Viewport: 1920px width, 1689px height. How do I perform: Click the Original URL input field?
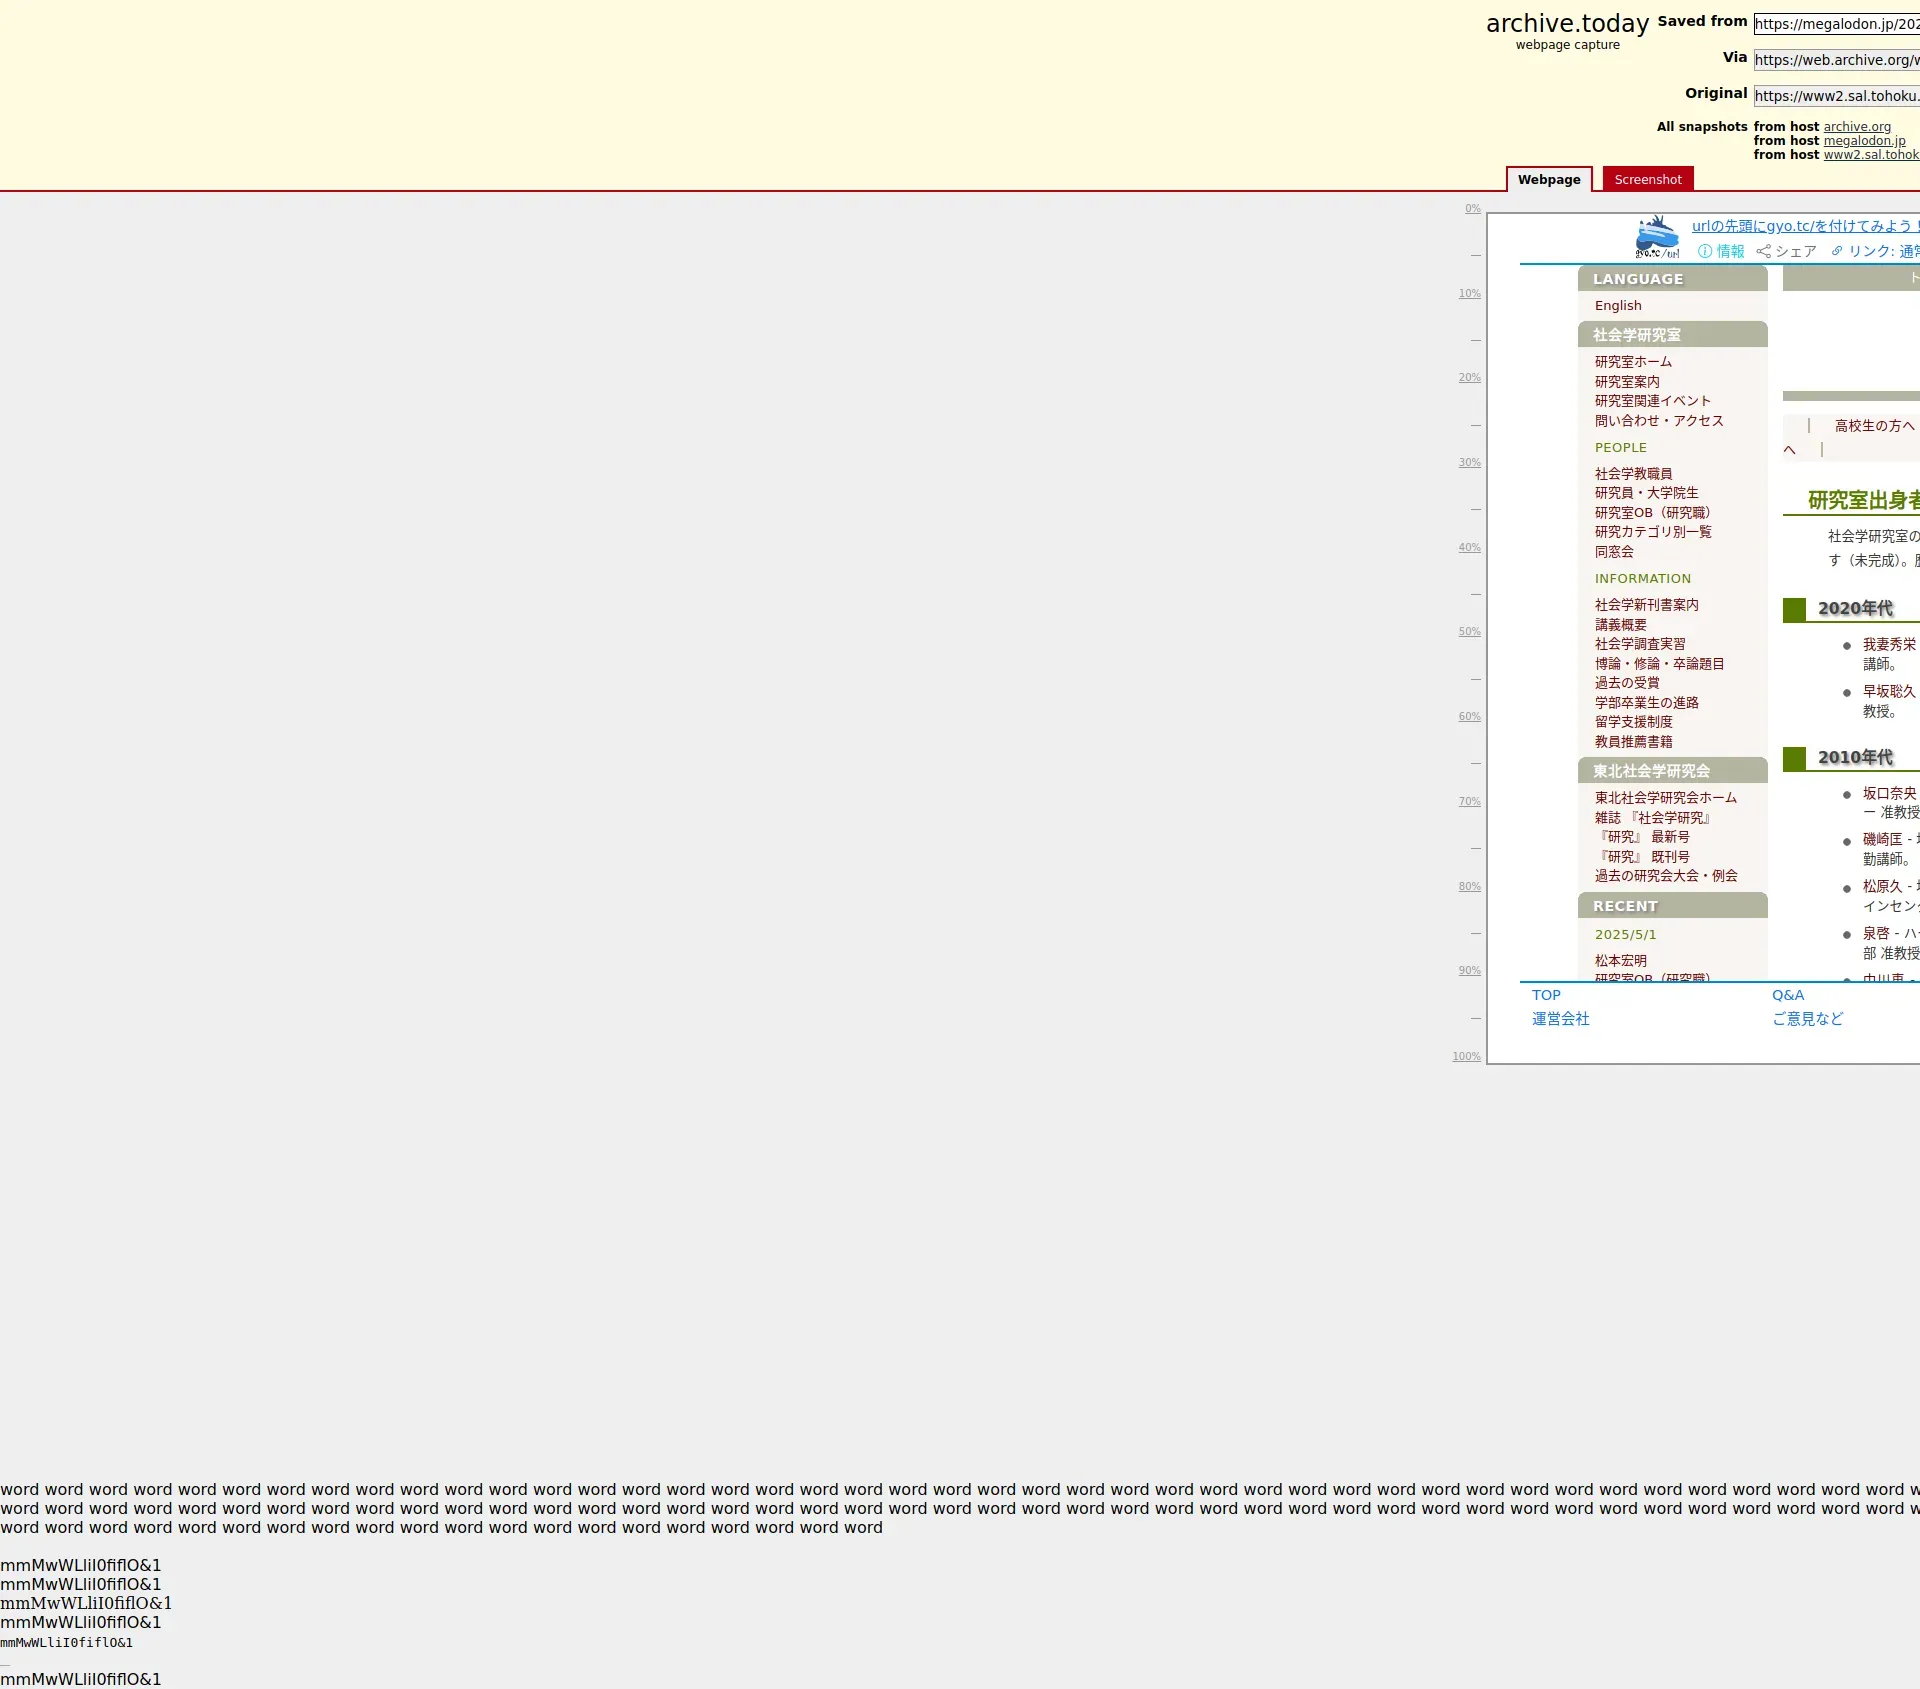[x=1836, y=96]
